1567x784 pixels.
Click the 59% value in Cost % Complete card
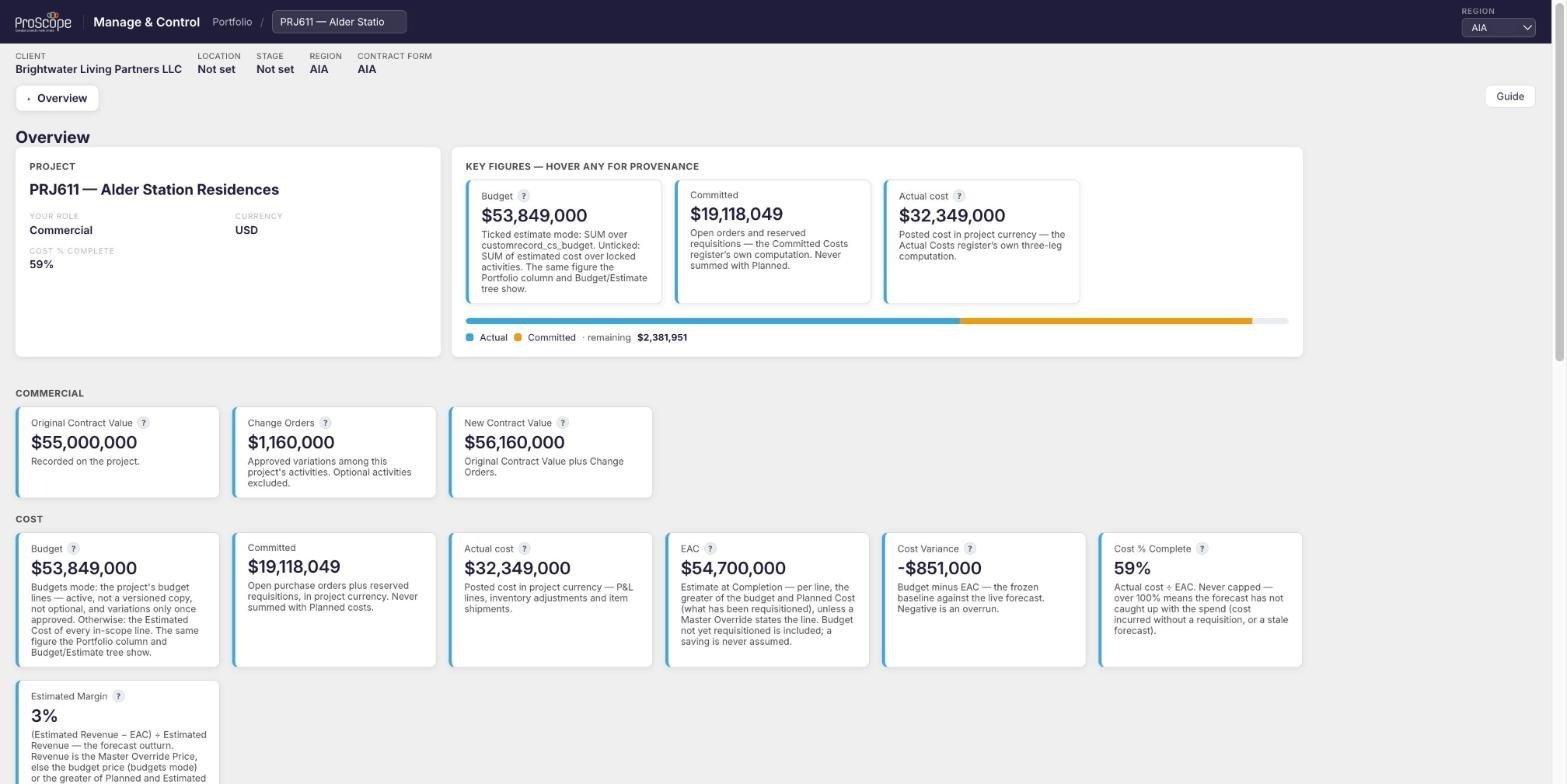click(1132, 569)
